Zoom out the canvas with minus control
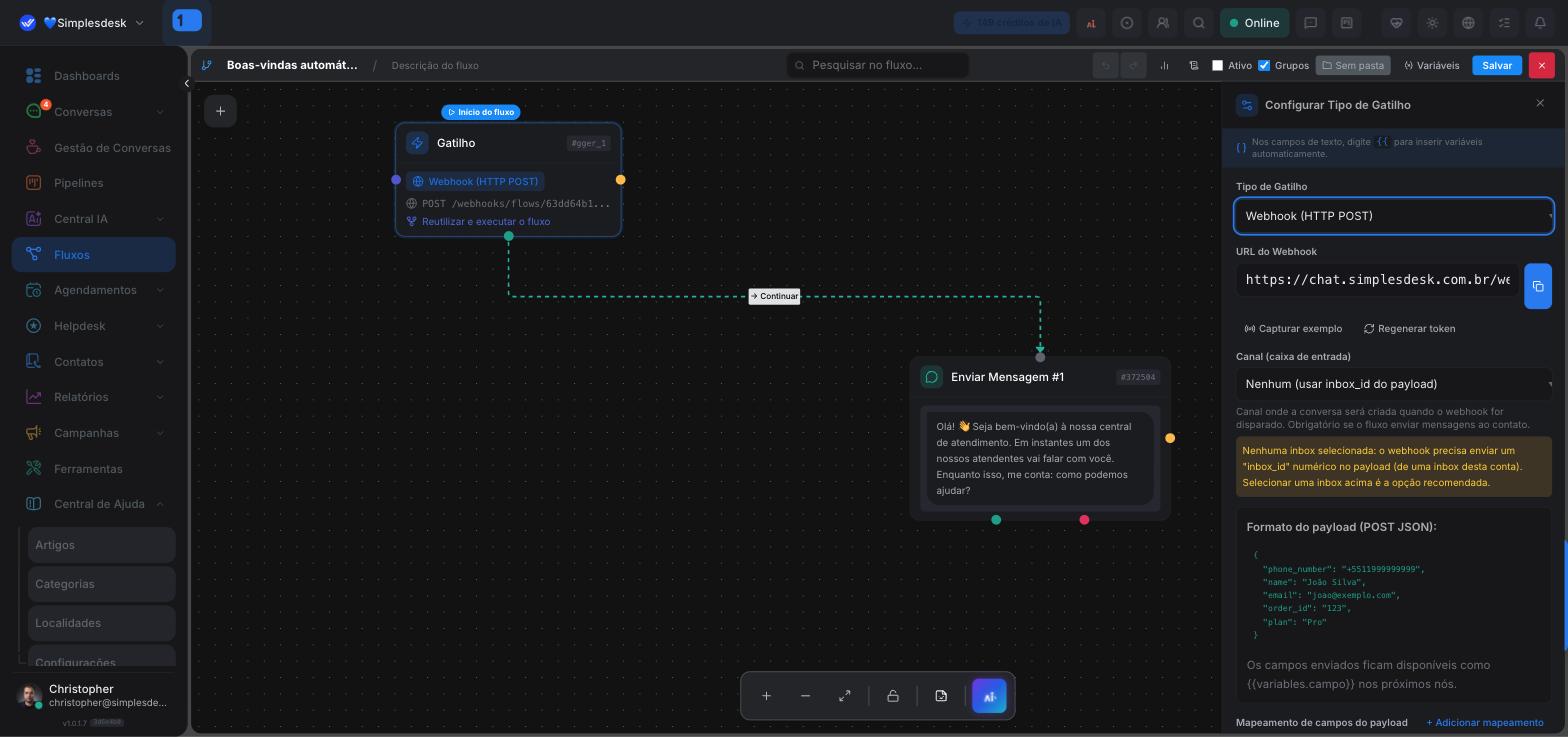1568x737 pixels. pyautogui.click(x=805, y=696)
